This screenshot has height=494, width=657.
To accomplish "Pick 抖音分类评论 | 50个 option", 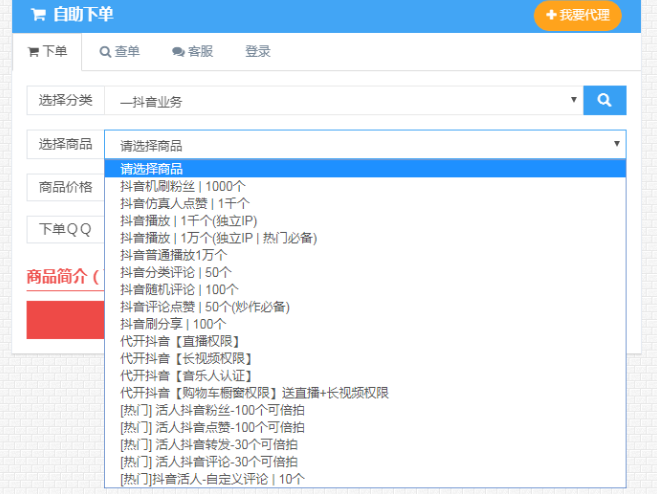I will (x=365, y=272).
